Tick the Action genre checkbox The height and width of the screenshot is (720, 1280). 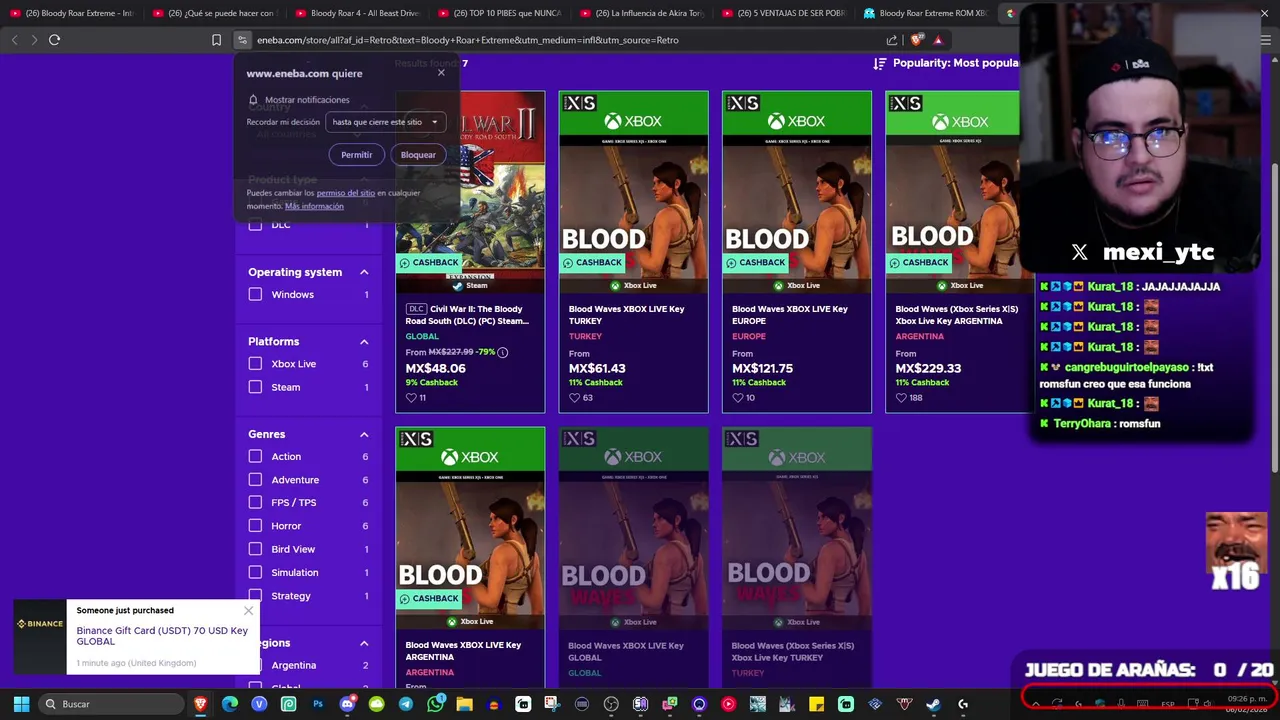pyautogui.click(x=255, y=456)
